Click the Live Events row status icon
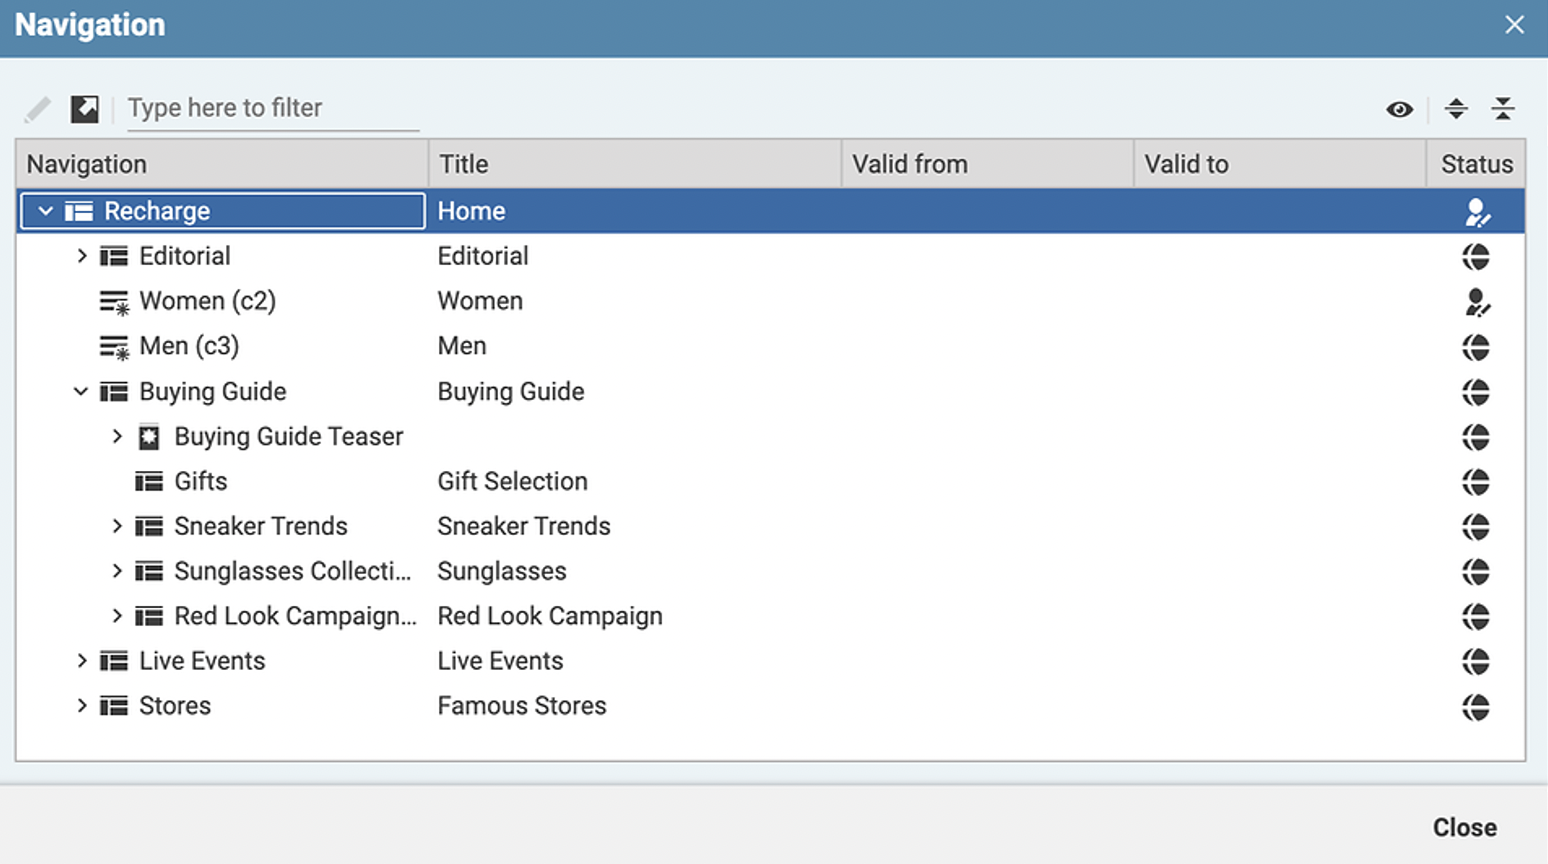Image resolution: width=1548 pixels, height=864 pixels. (x=1476, y=662)
